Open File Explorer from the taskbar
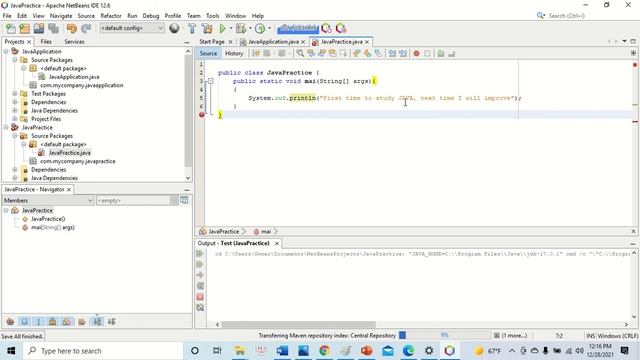The width and height of the screenshot is (640, 360). coord(240,351)
